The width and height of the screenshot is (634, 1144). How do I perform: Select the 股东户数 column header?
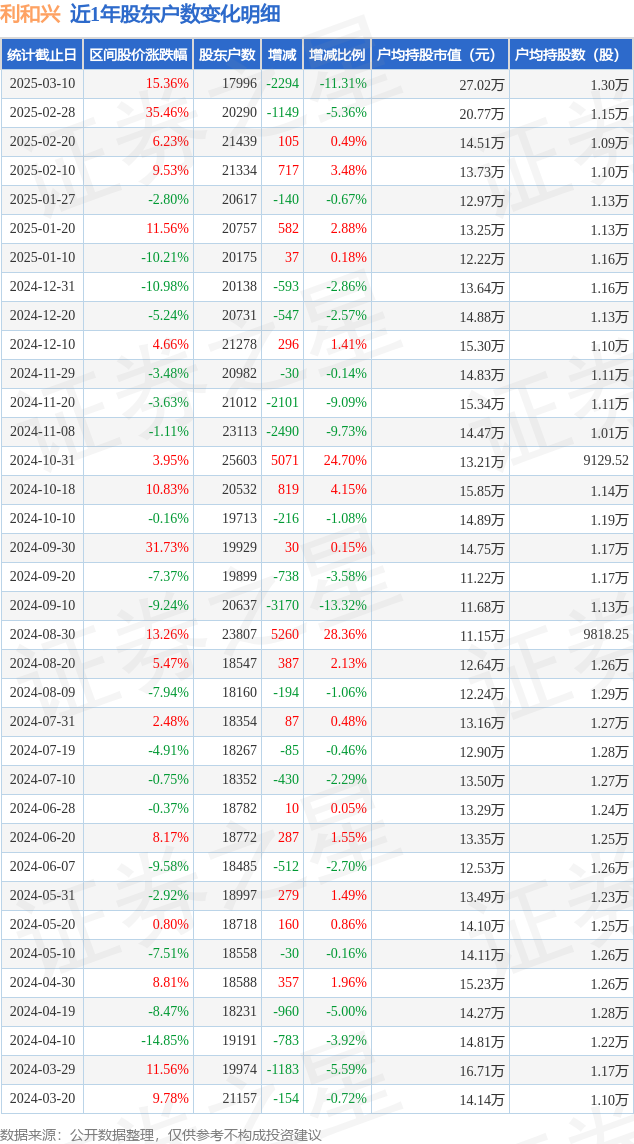[x=227, y=55]
